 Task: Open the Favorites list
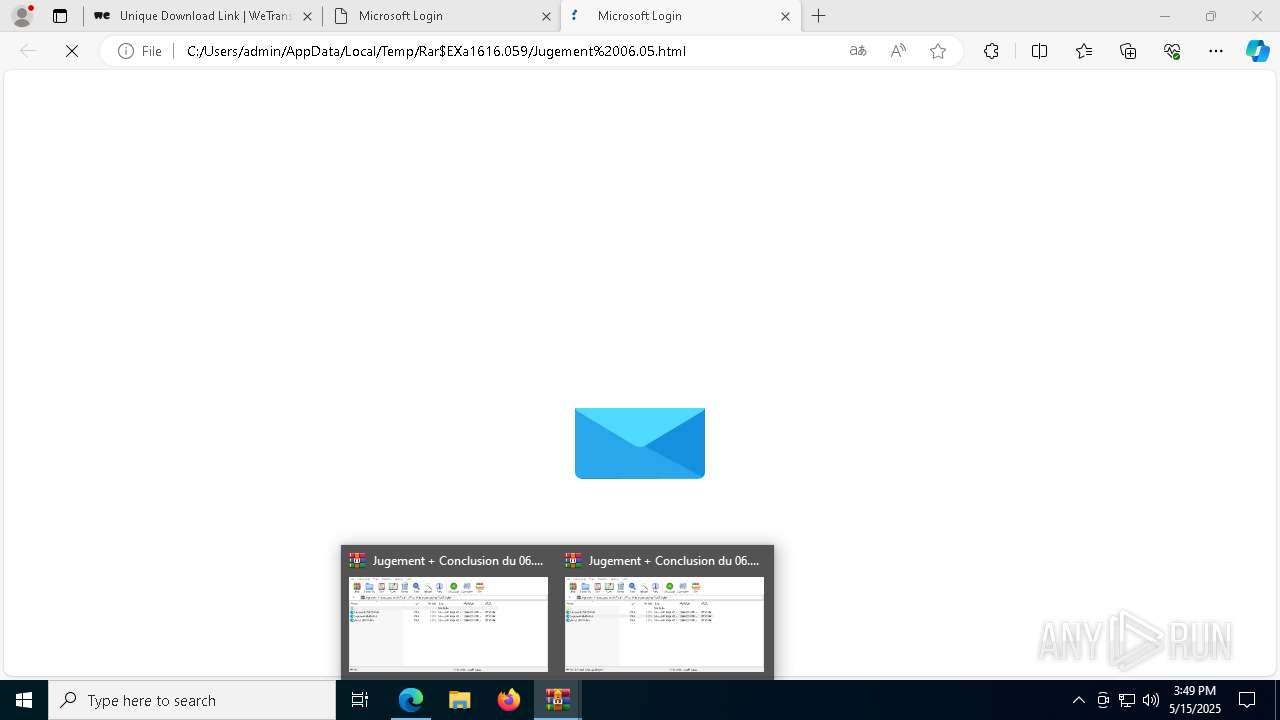1084,51
